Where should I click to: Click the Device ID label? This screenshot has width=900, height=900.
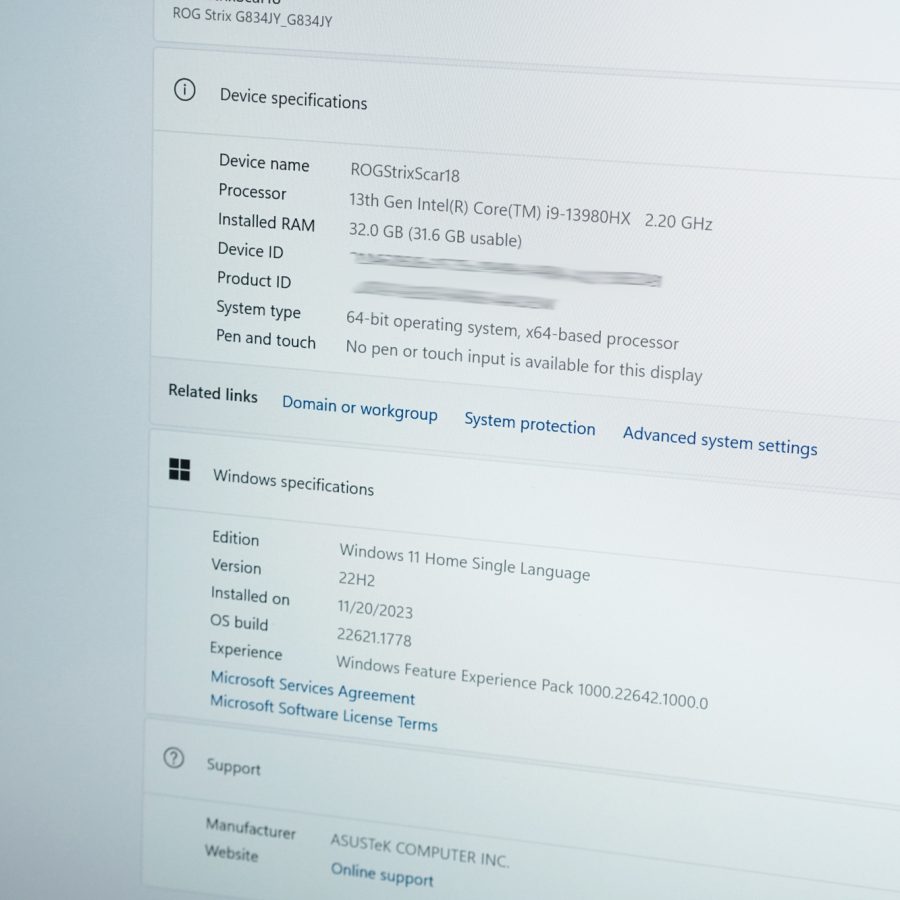[250, 250]
